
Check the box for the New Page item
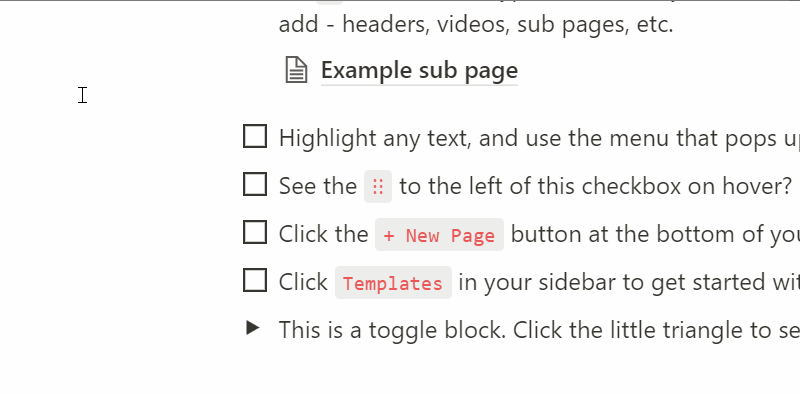255,232
